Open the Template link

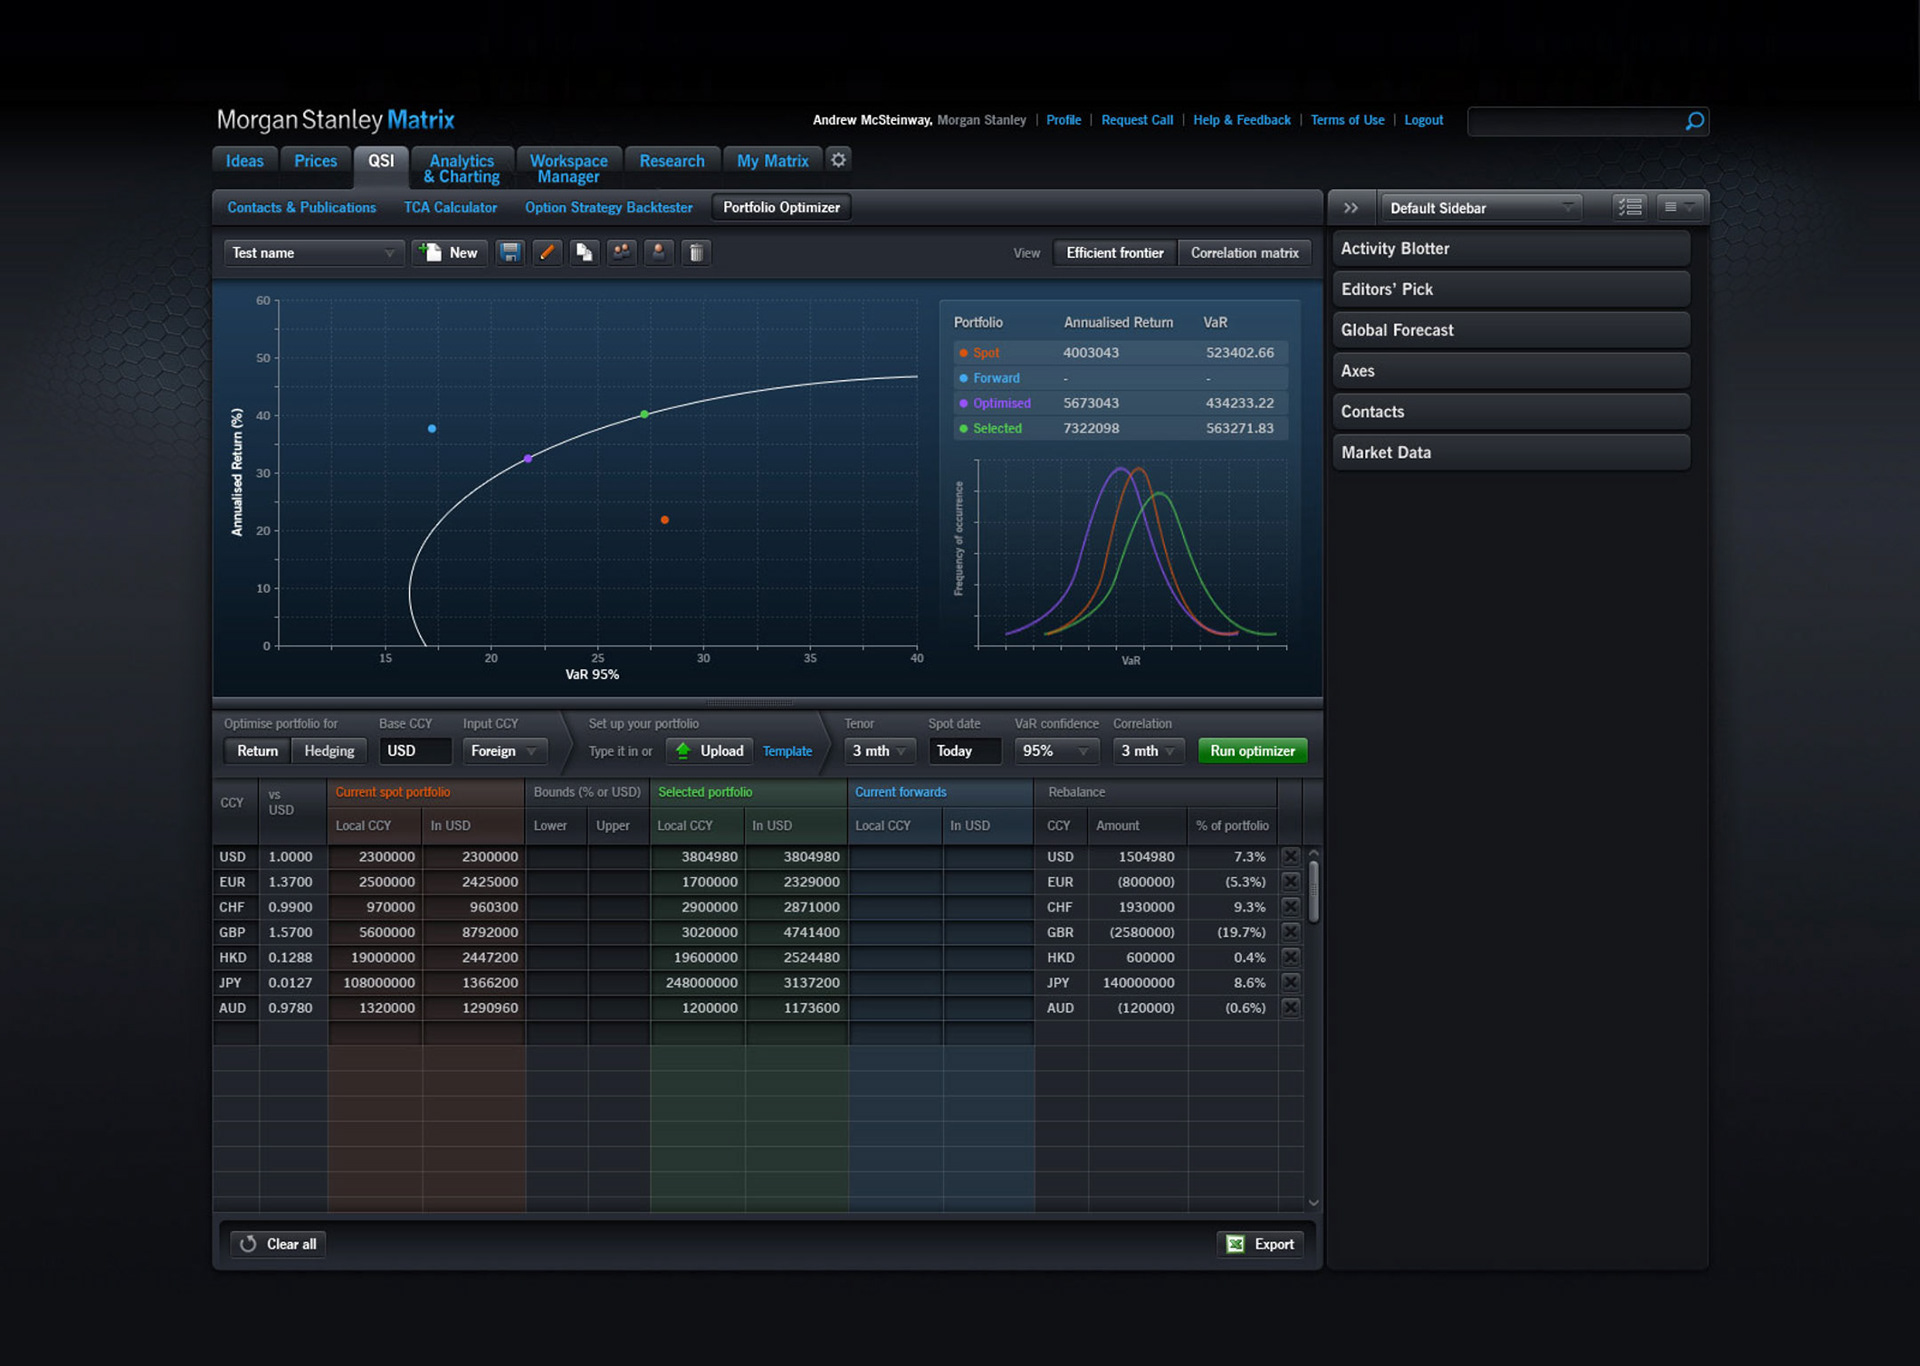[x=787, y=752]
